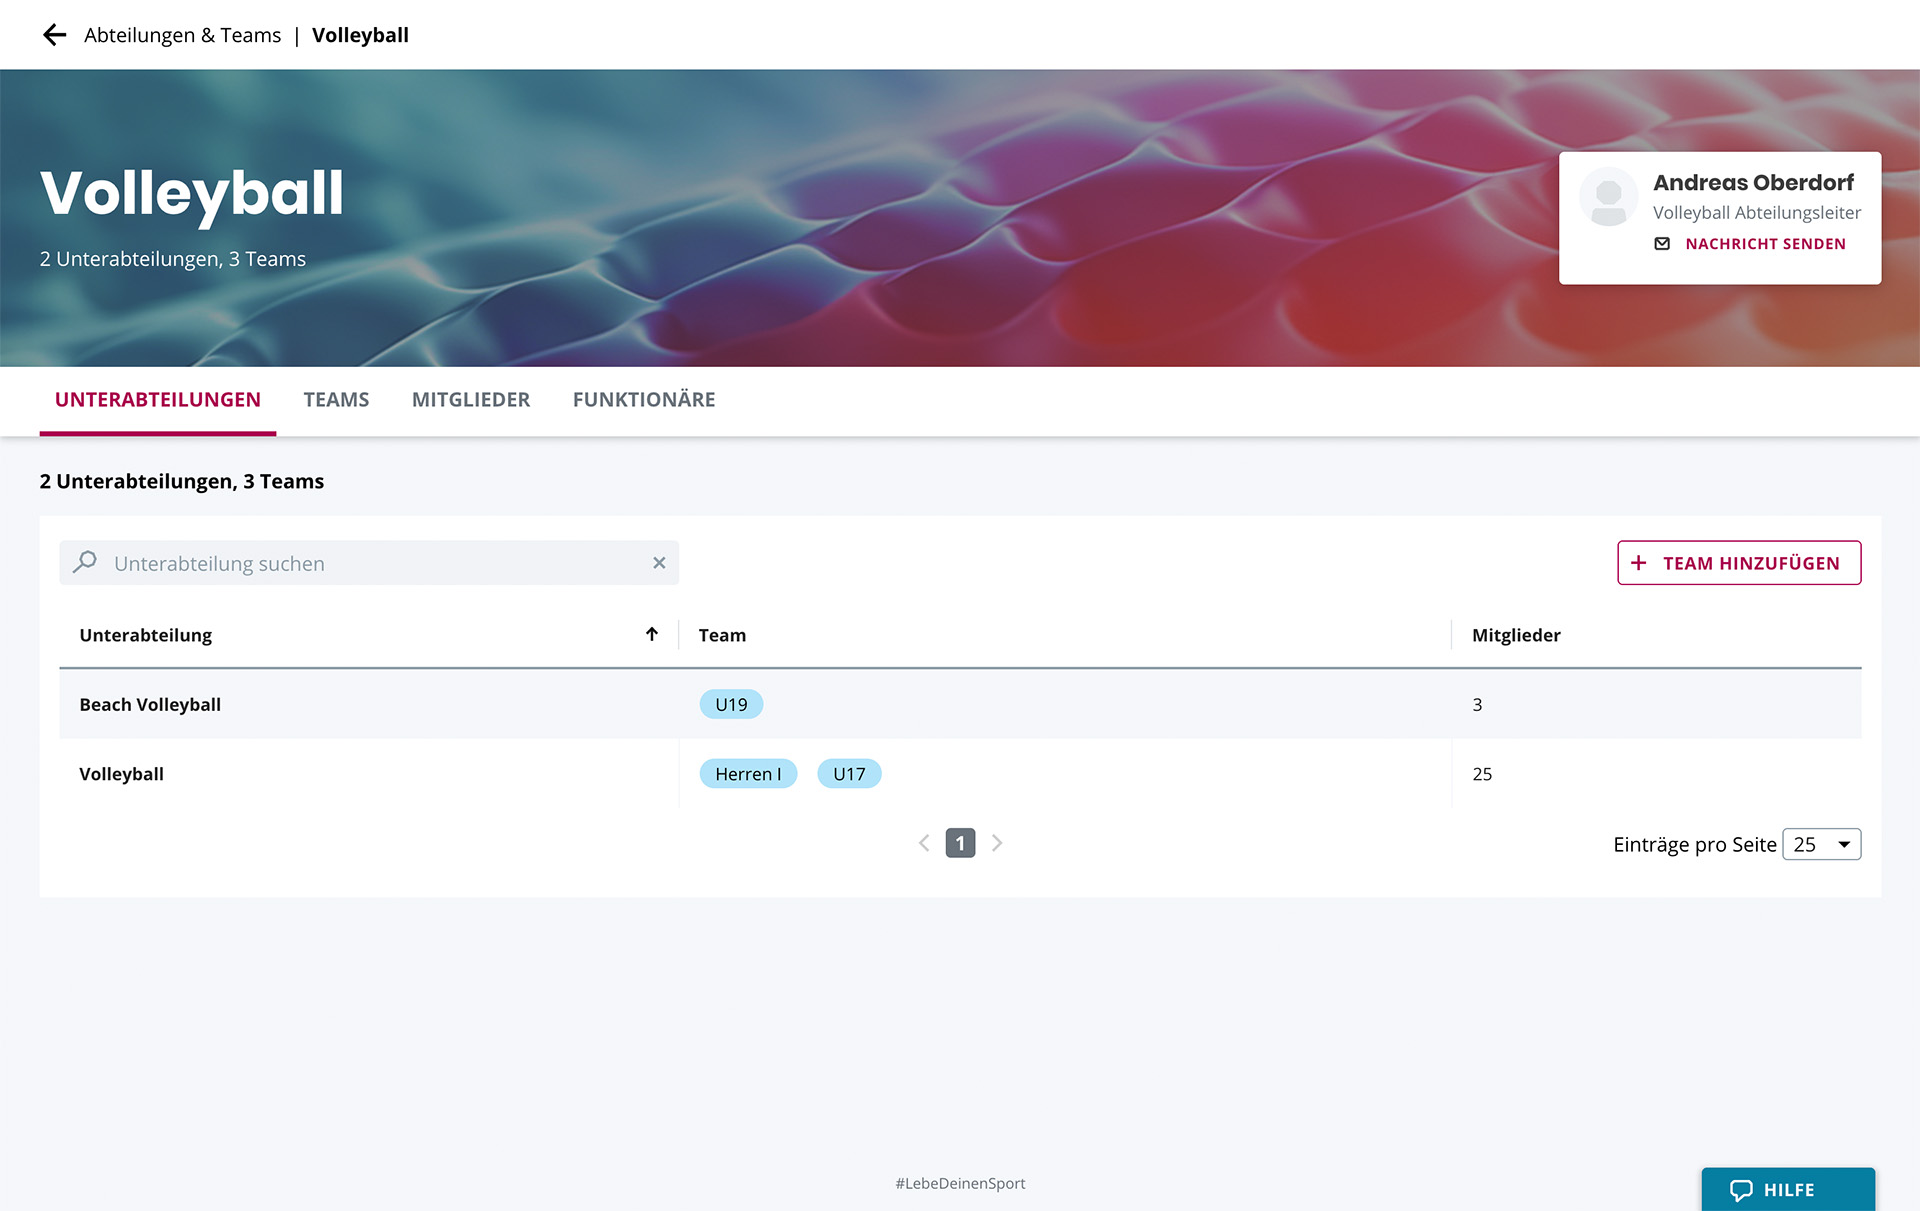Click the Nachricht senden link
Image resolution: width=1920 pixels, height=1211 pixels.
(x=1765, y=244)
